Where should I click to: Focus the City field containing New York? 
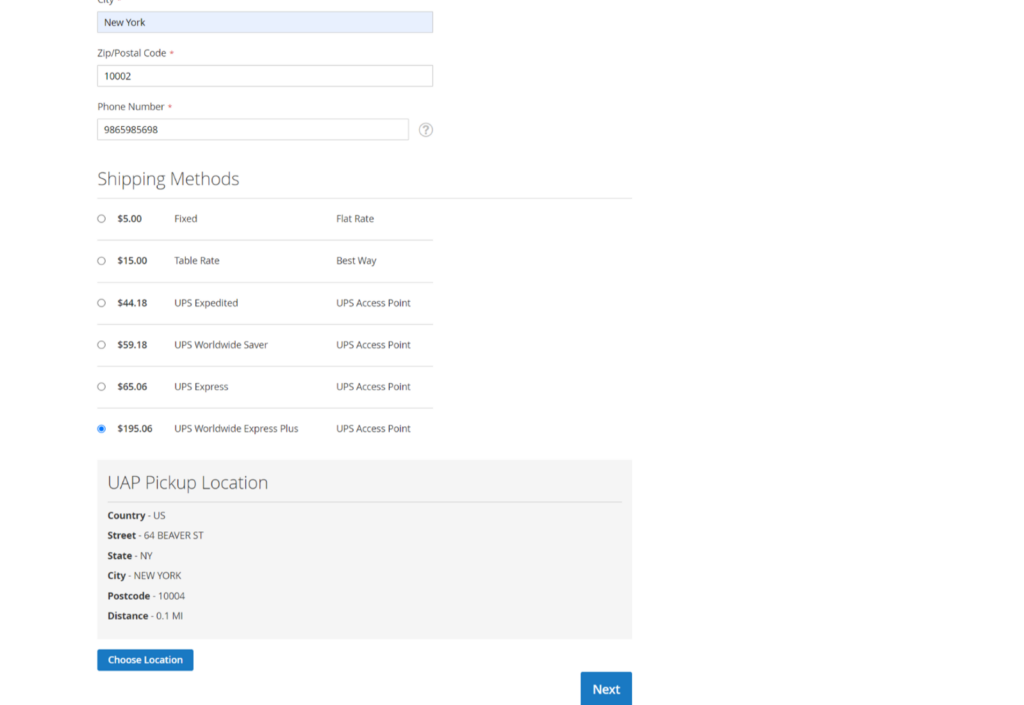[264, 22]
